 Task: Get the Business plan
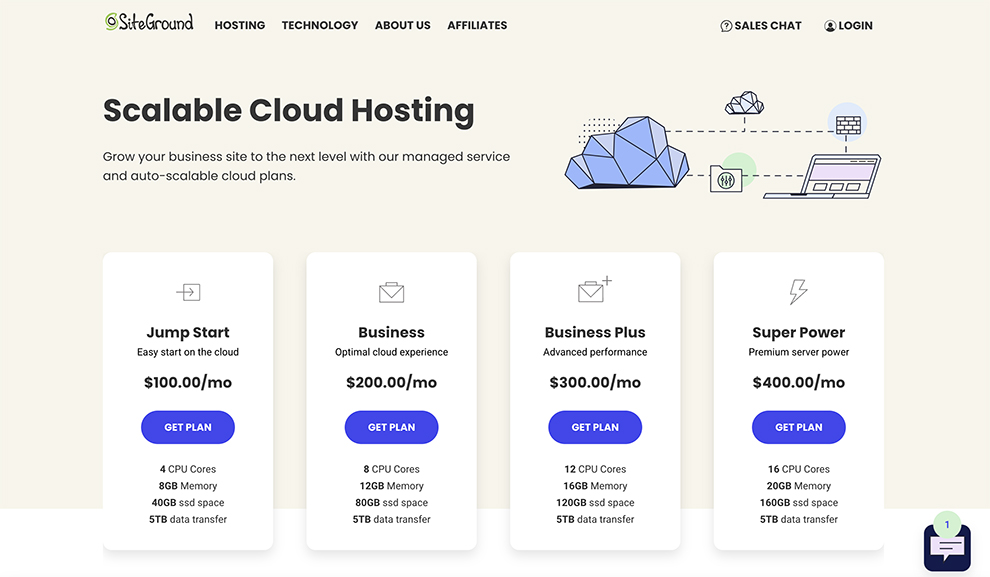pyautogui.click(x=391, y=427)
